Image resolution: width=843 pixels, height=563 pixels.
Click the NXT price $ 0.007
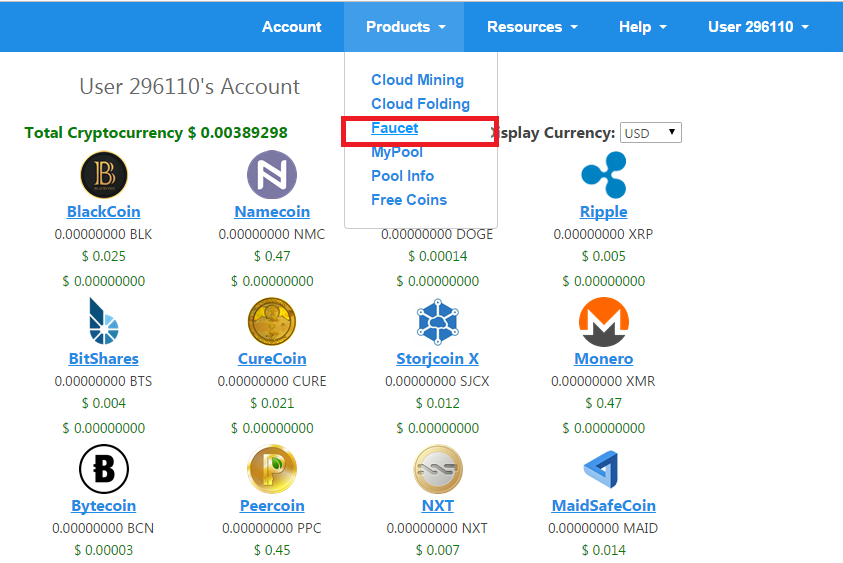(x=438, y=551)
